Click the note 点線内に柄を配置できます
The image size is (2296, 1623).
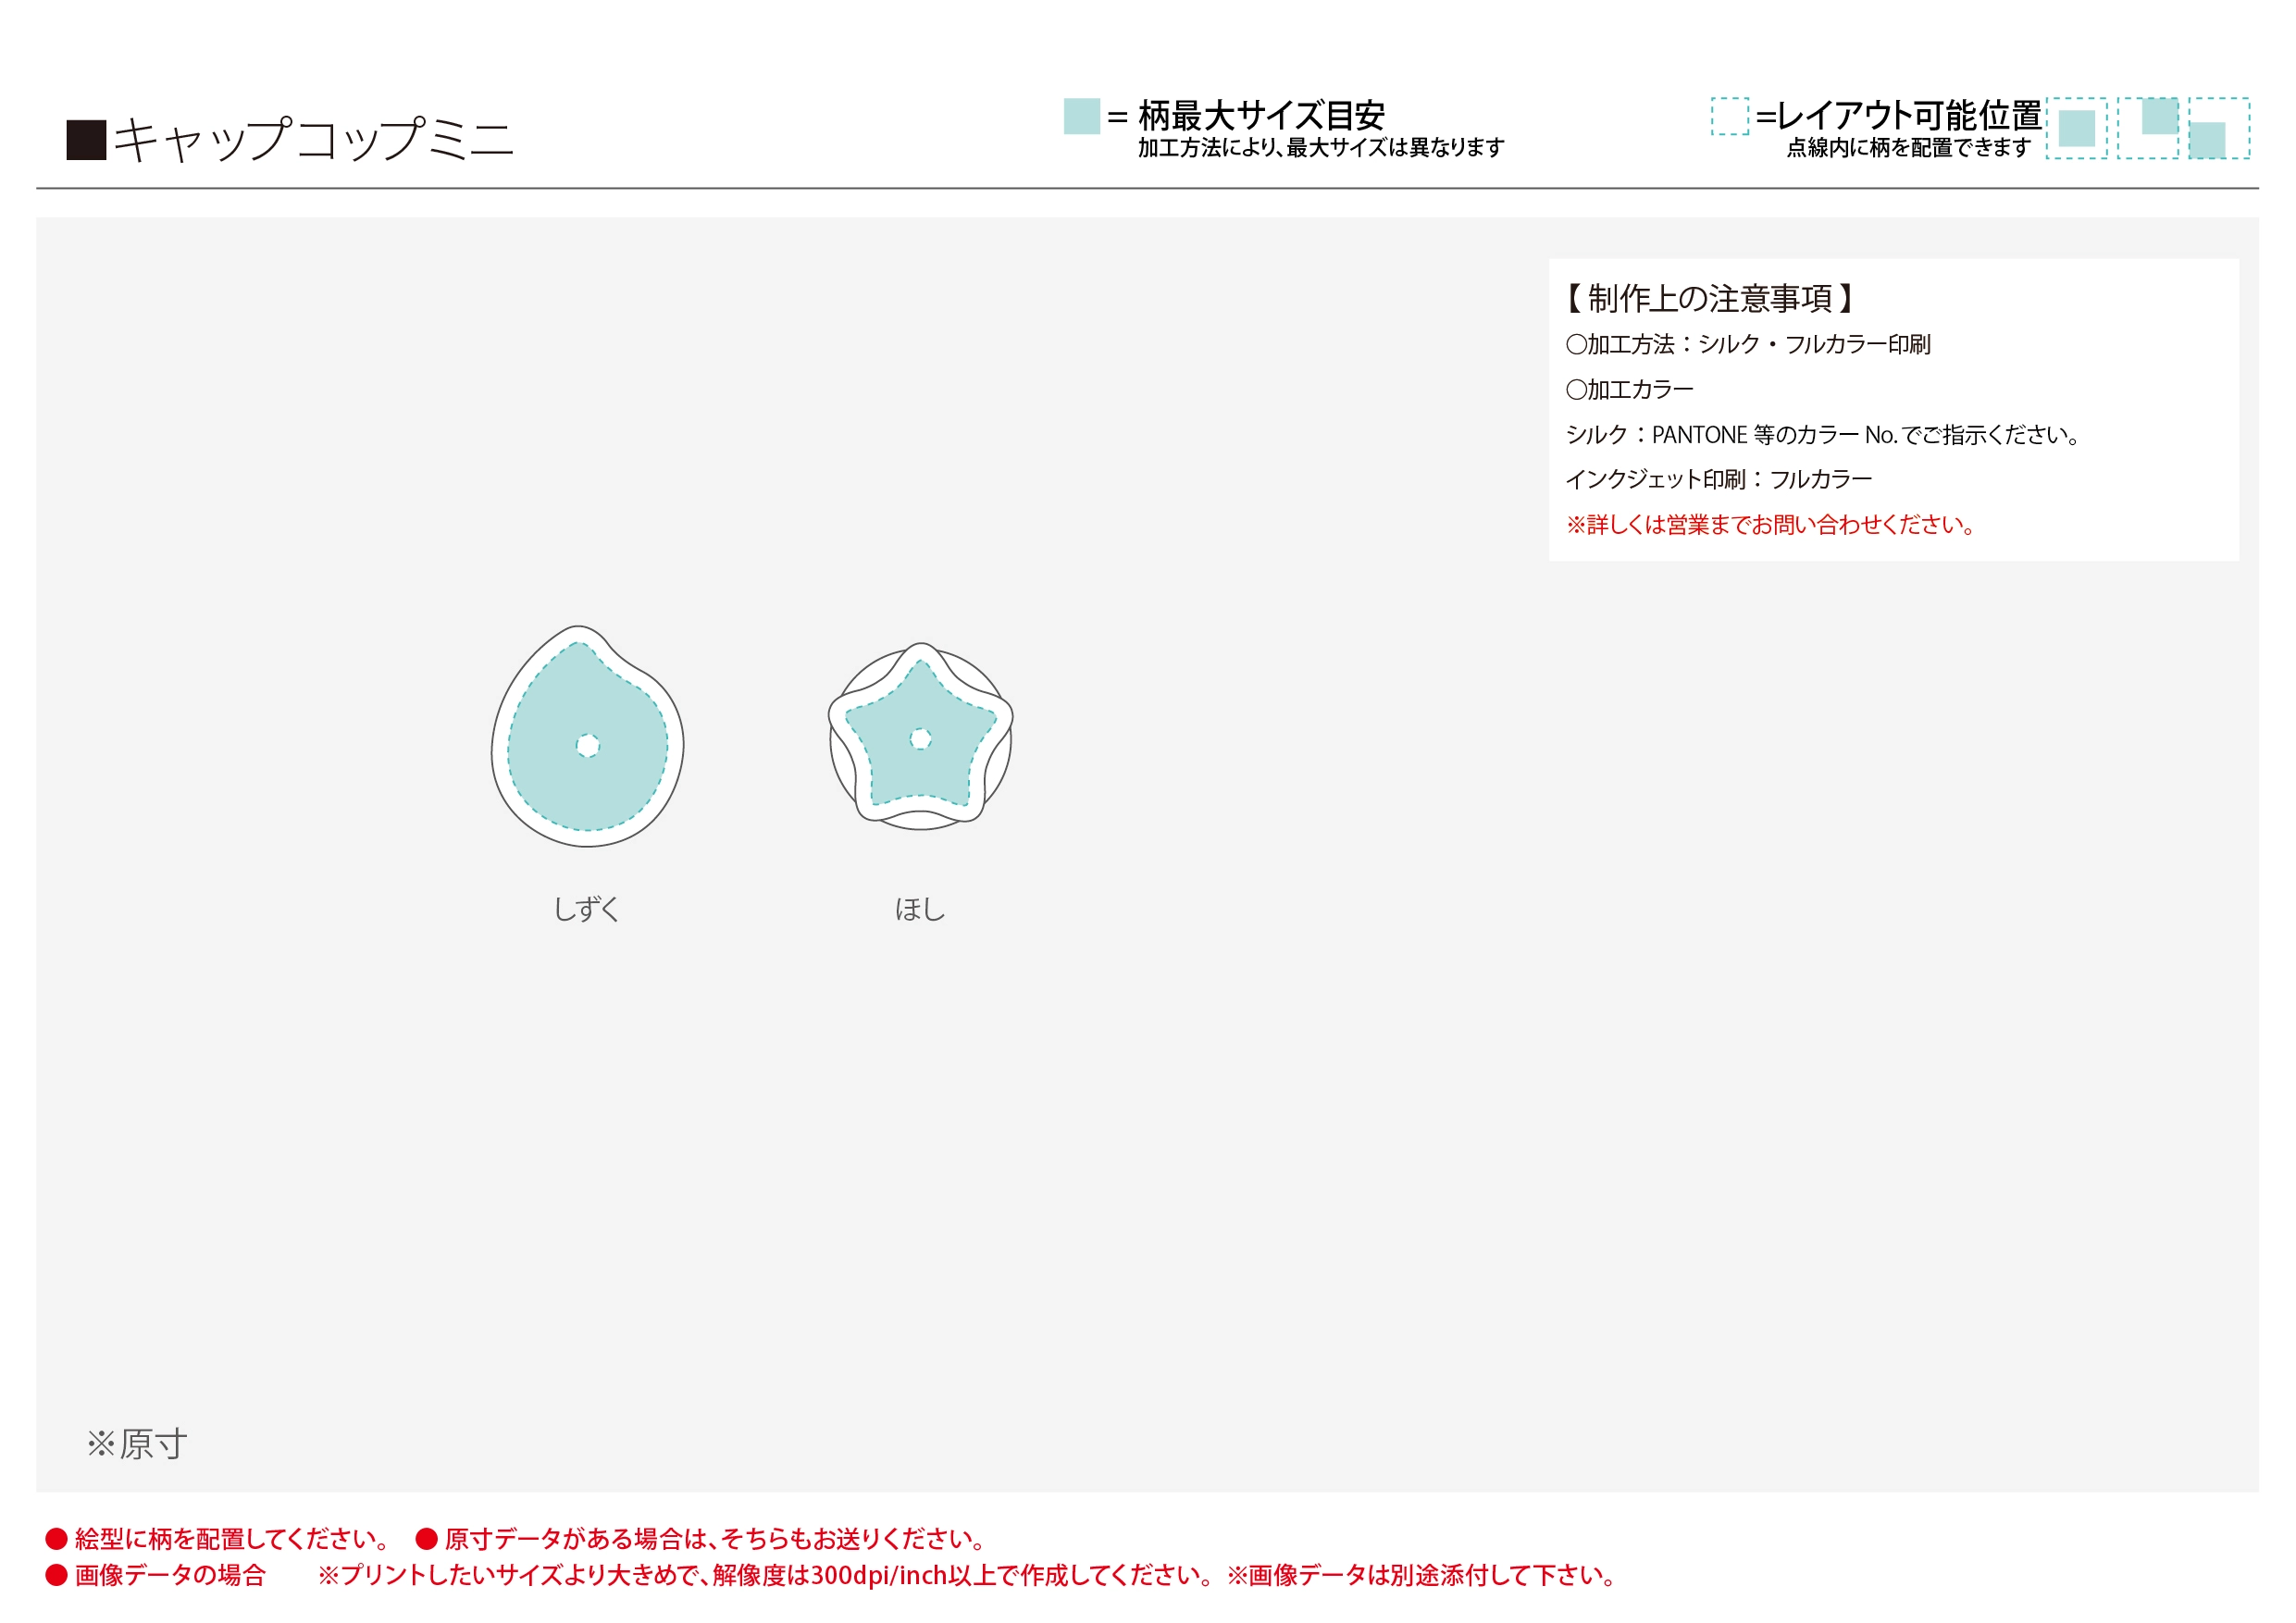(1909, 147)
